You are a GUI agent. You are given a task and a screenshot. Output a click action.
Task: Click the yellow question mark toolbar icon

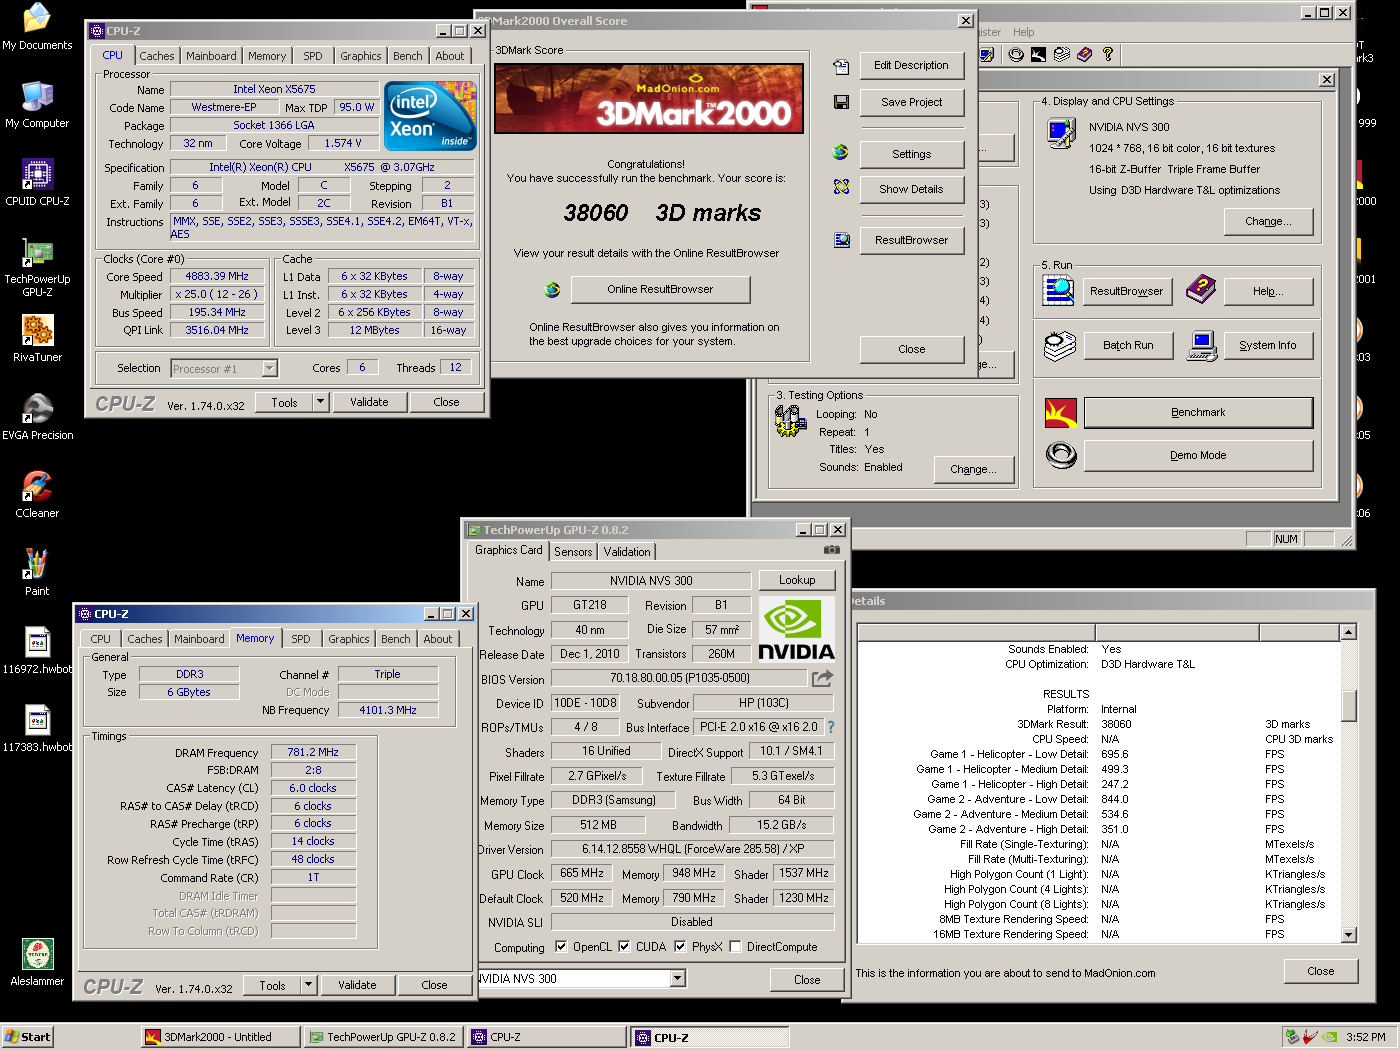(x=1108, y=54)
